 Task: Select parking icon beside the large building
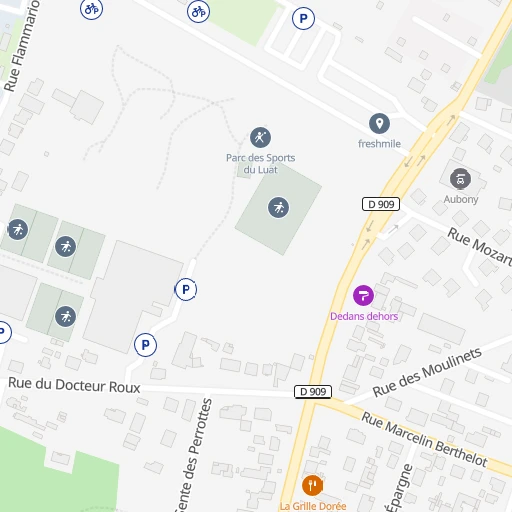[x=186, y=289]
